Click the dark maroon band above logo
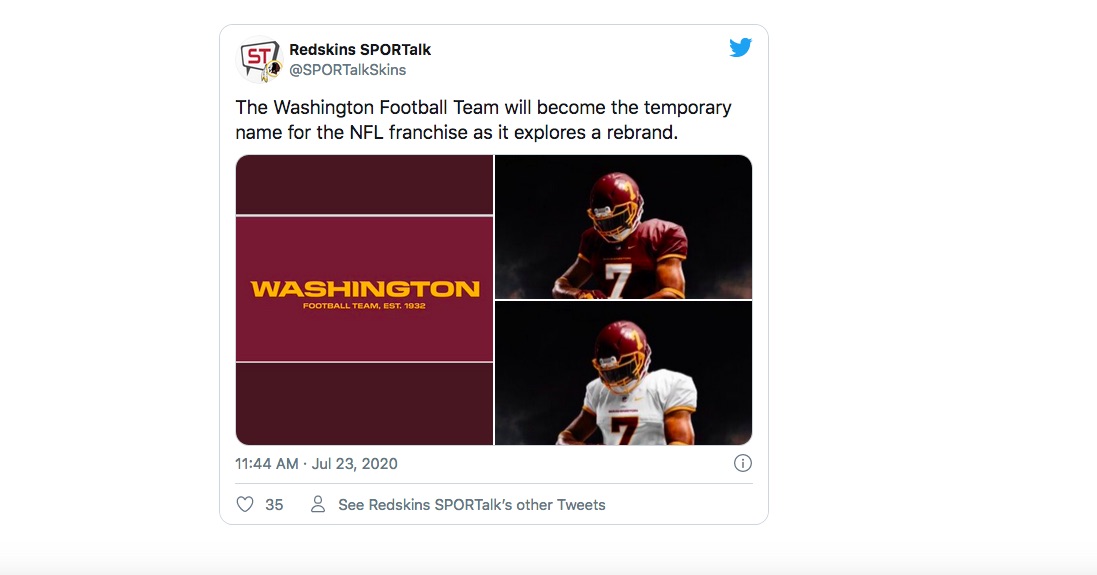Screen dimensions: 1097x575 pyautogui.click(x=365, y=185)
